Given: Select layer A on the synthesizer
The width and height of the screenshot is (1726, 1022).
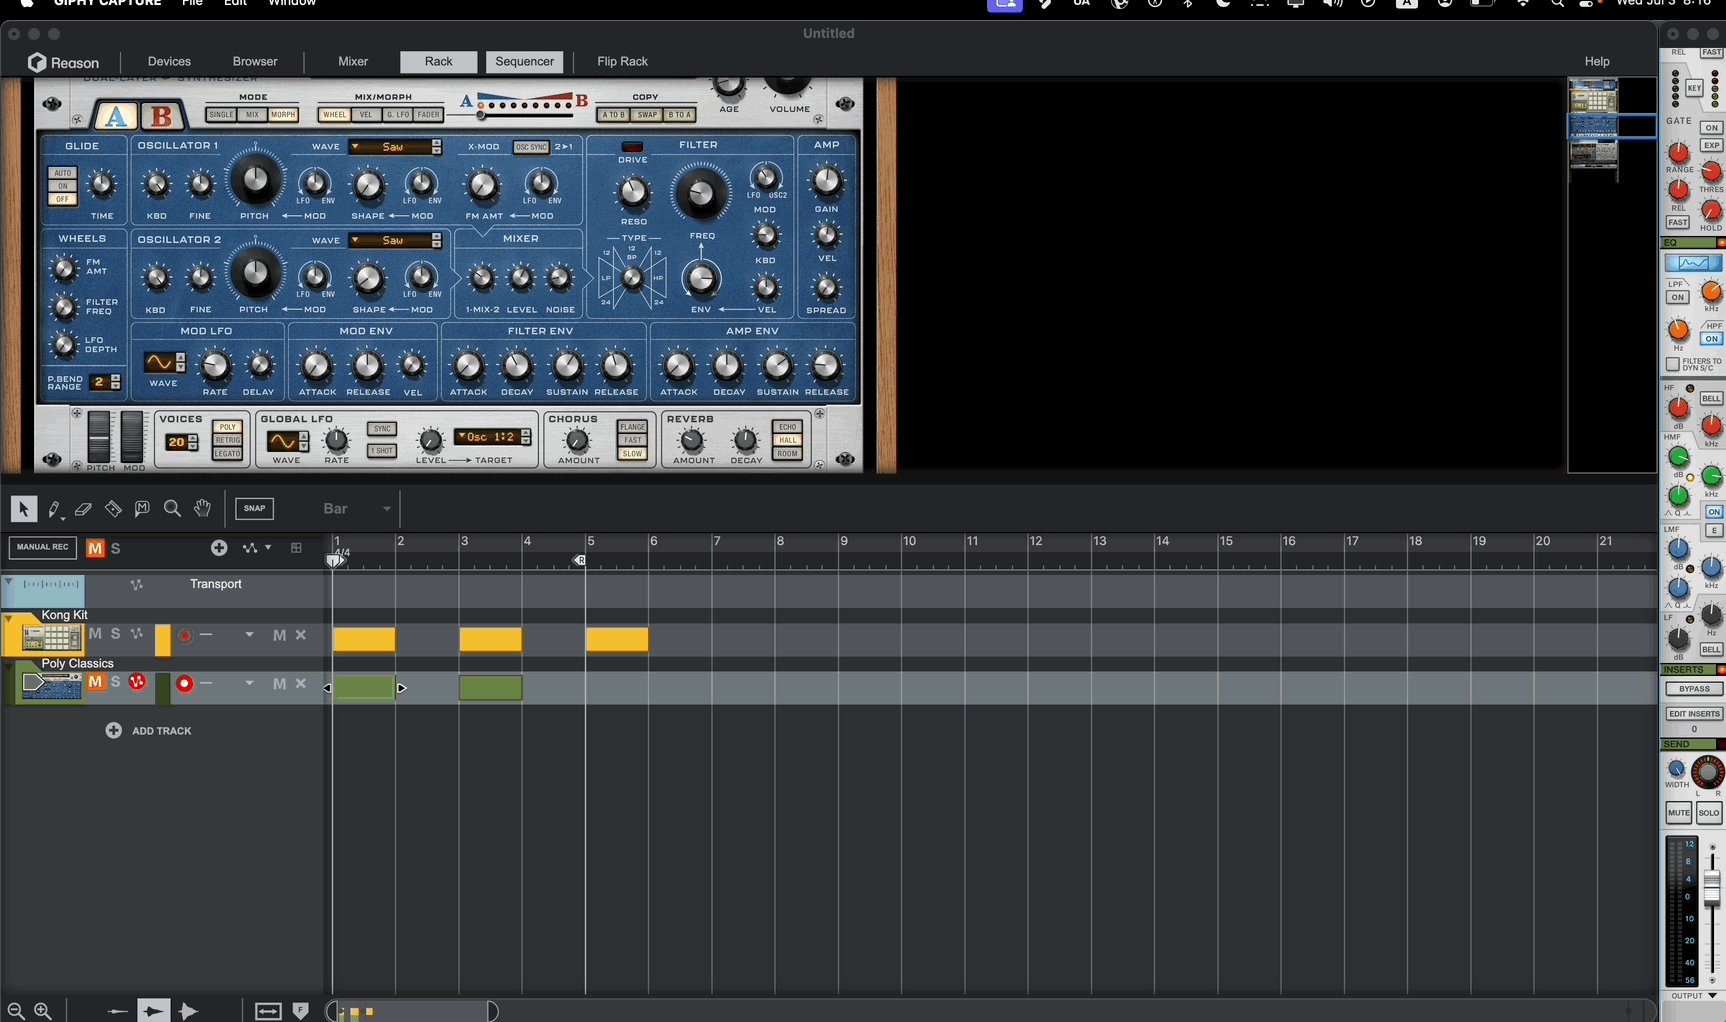Looking at the screenshot, I should 116,116.
